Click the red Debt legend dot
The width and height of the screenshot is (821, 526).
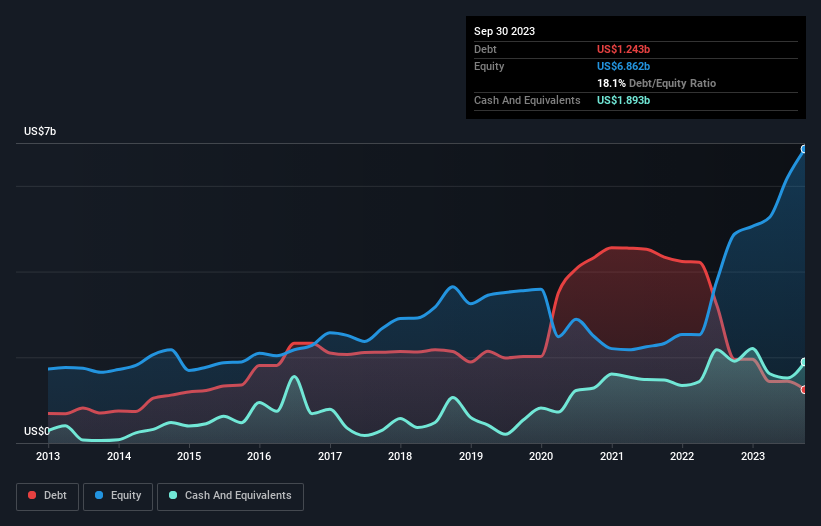coord(32,495)
